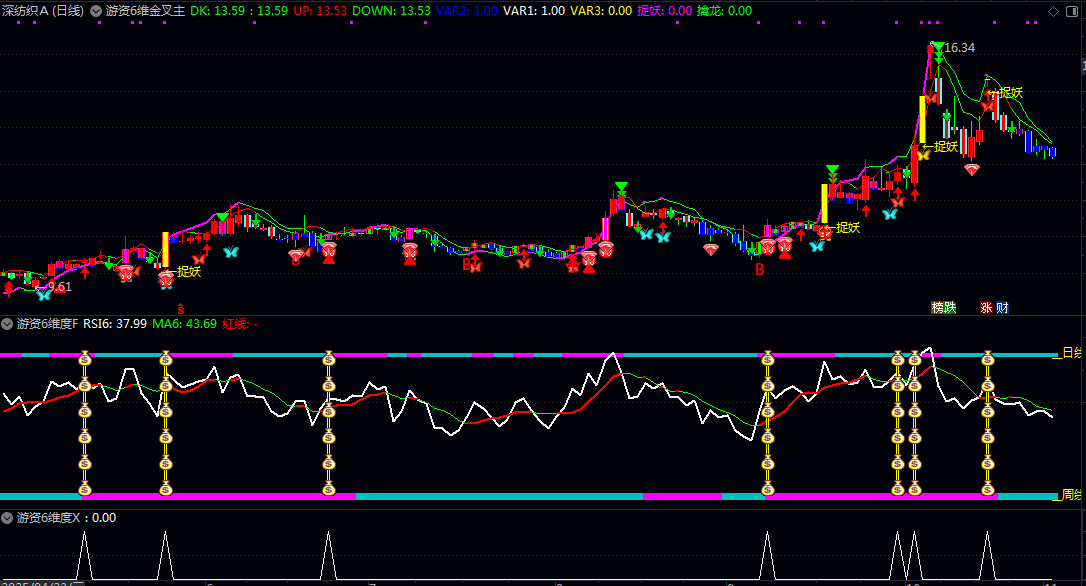Click the 涨 tag at chart bottom
Viewport: 1086px width, 586px height.
click(x=987, y=307)
